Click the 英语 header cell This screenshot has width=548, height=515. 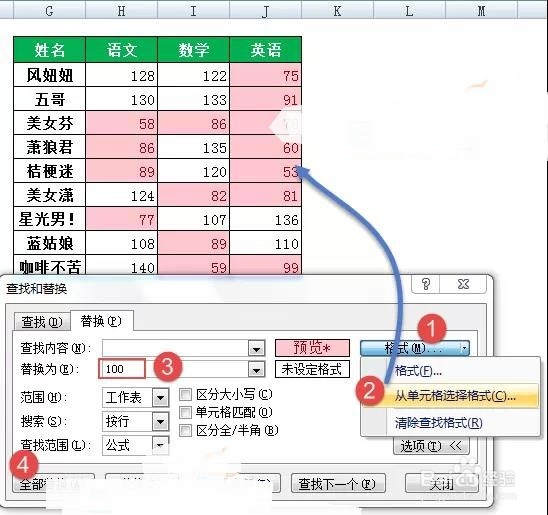(x=266, y=50)
